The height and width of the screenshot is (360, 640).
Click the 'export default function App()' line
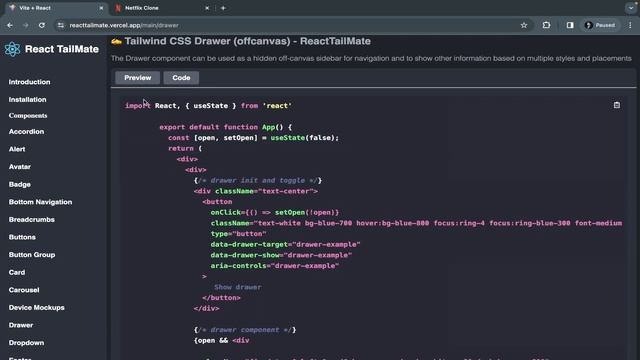[x=225, y=127]
